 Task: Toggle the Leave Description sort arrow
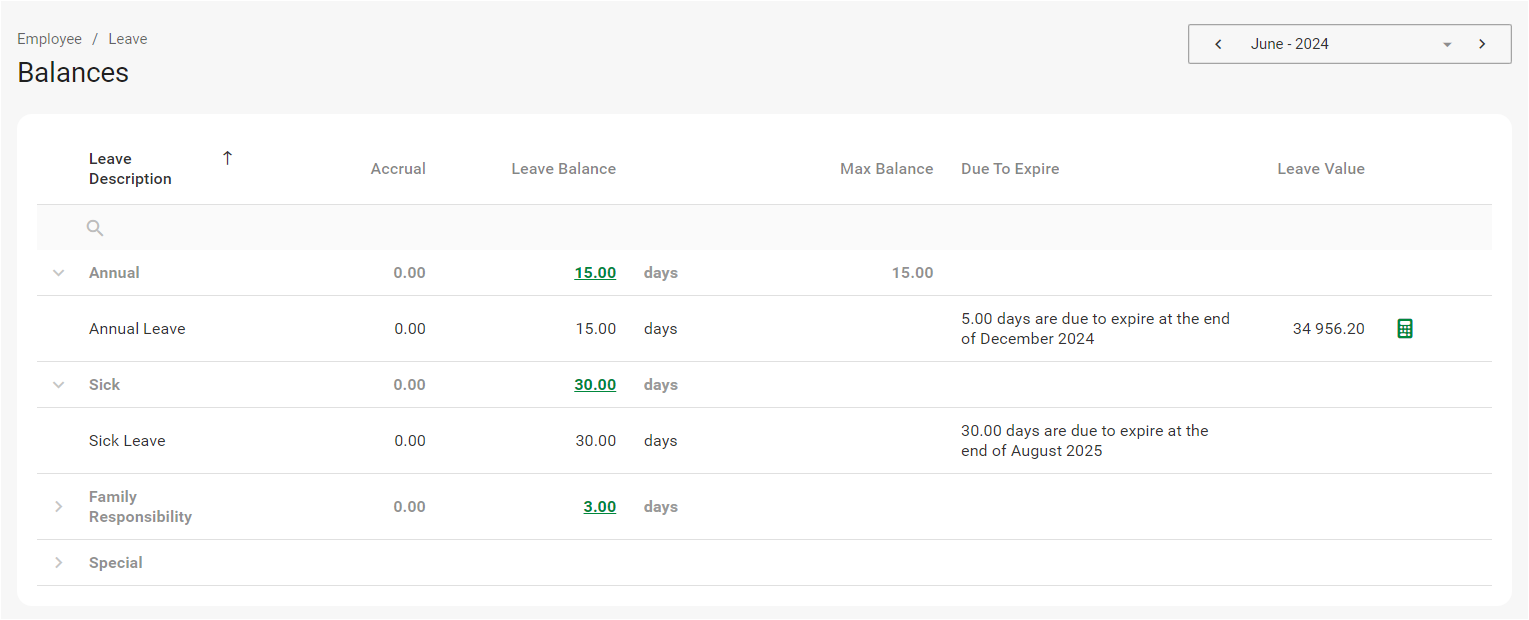coord(227,158)
